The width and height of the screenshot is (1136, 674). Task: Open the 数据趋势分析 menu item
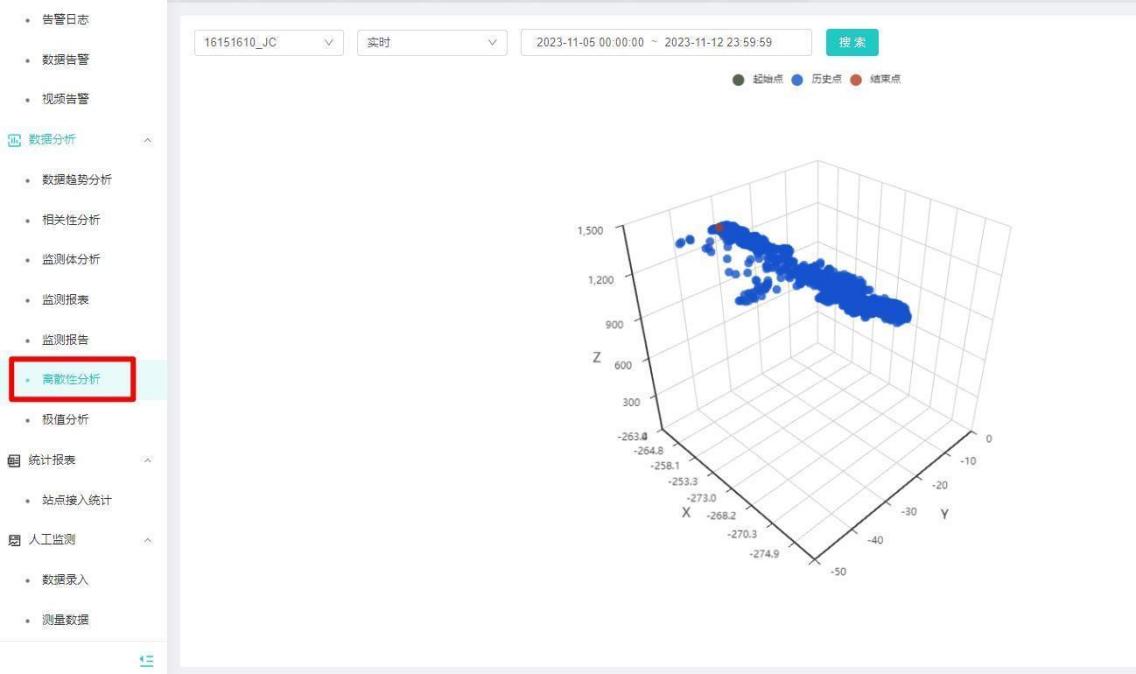76,180
